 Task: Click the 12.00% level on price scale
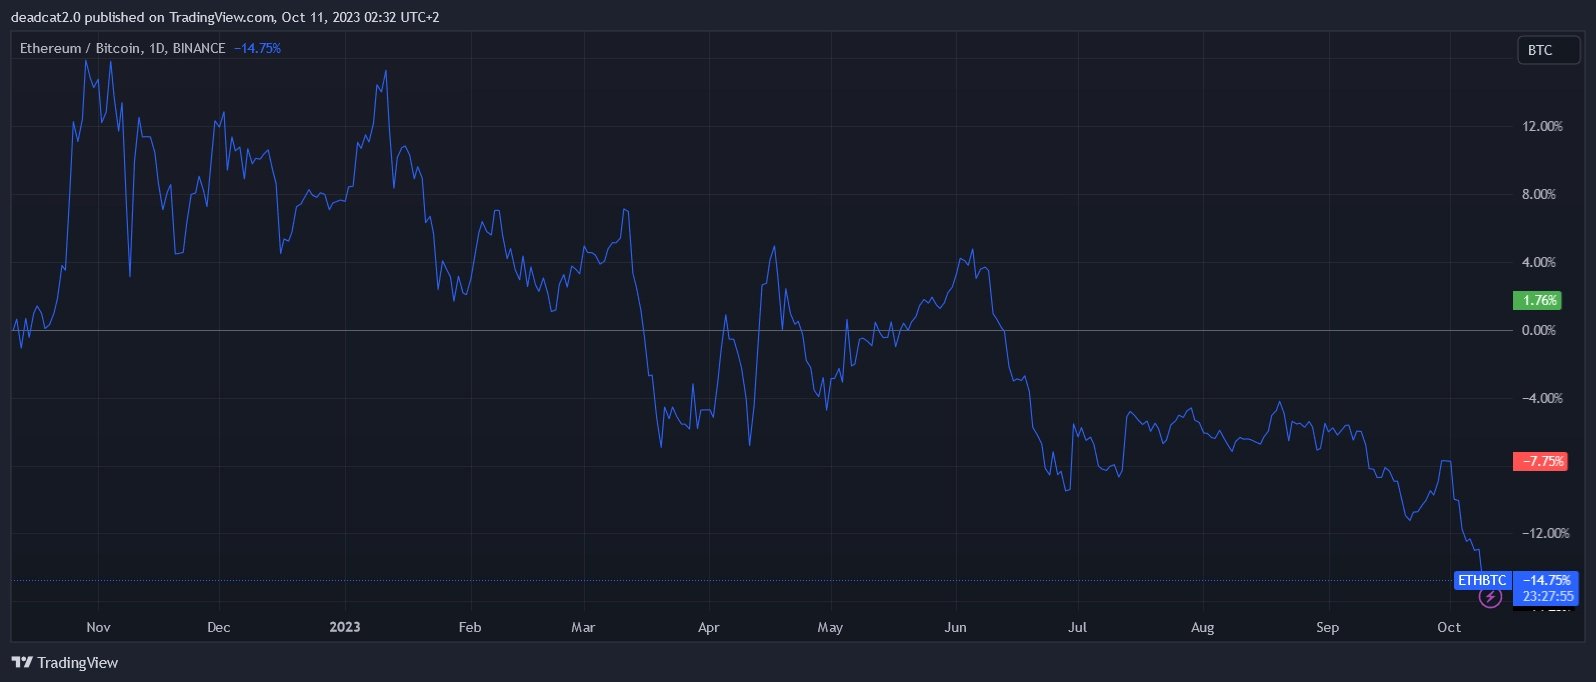[x=1541, y=126]
